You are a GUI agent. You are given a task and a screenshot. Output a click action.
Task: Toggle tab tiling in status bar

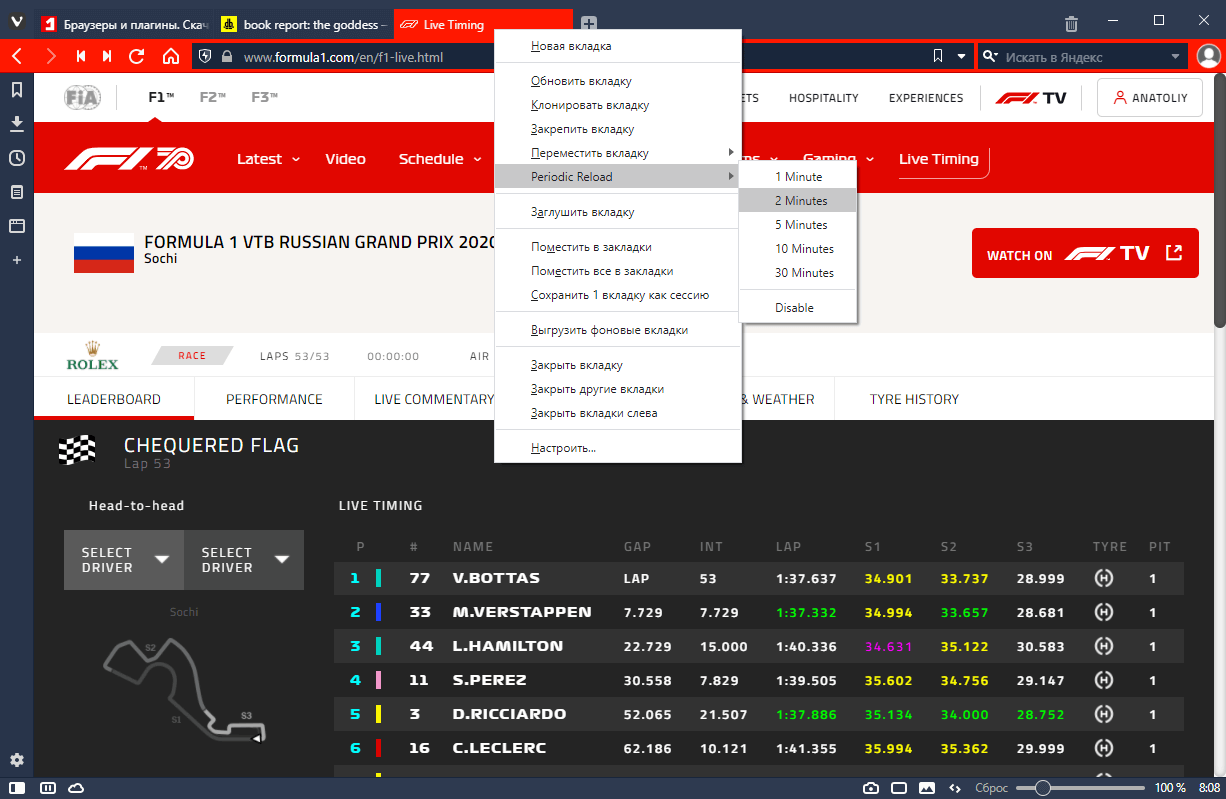pyautogui.click(x=47, y=788)
